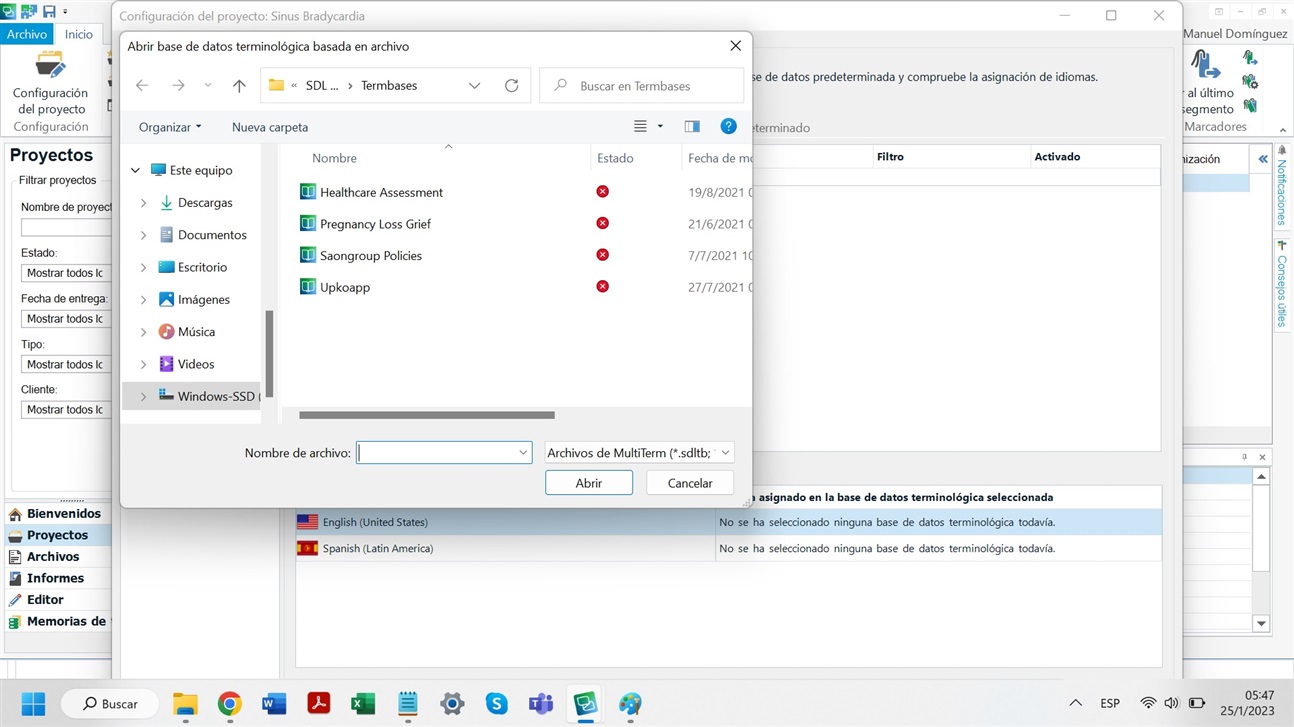Open Estado filter dropdown in Proyectos
The height and width of the screenshot is (727, 1294).
[x=65, y=273]
